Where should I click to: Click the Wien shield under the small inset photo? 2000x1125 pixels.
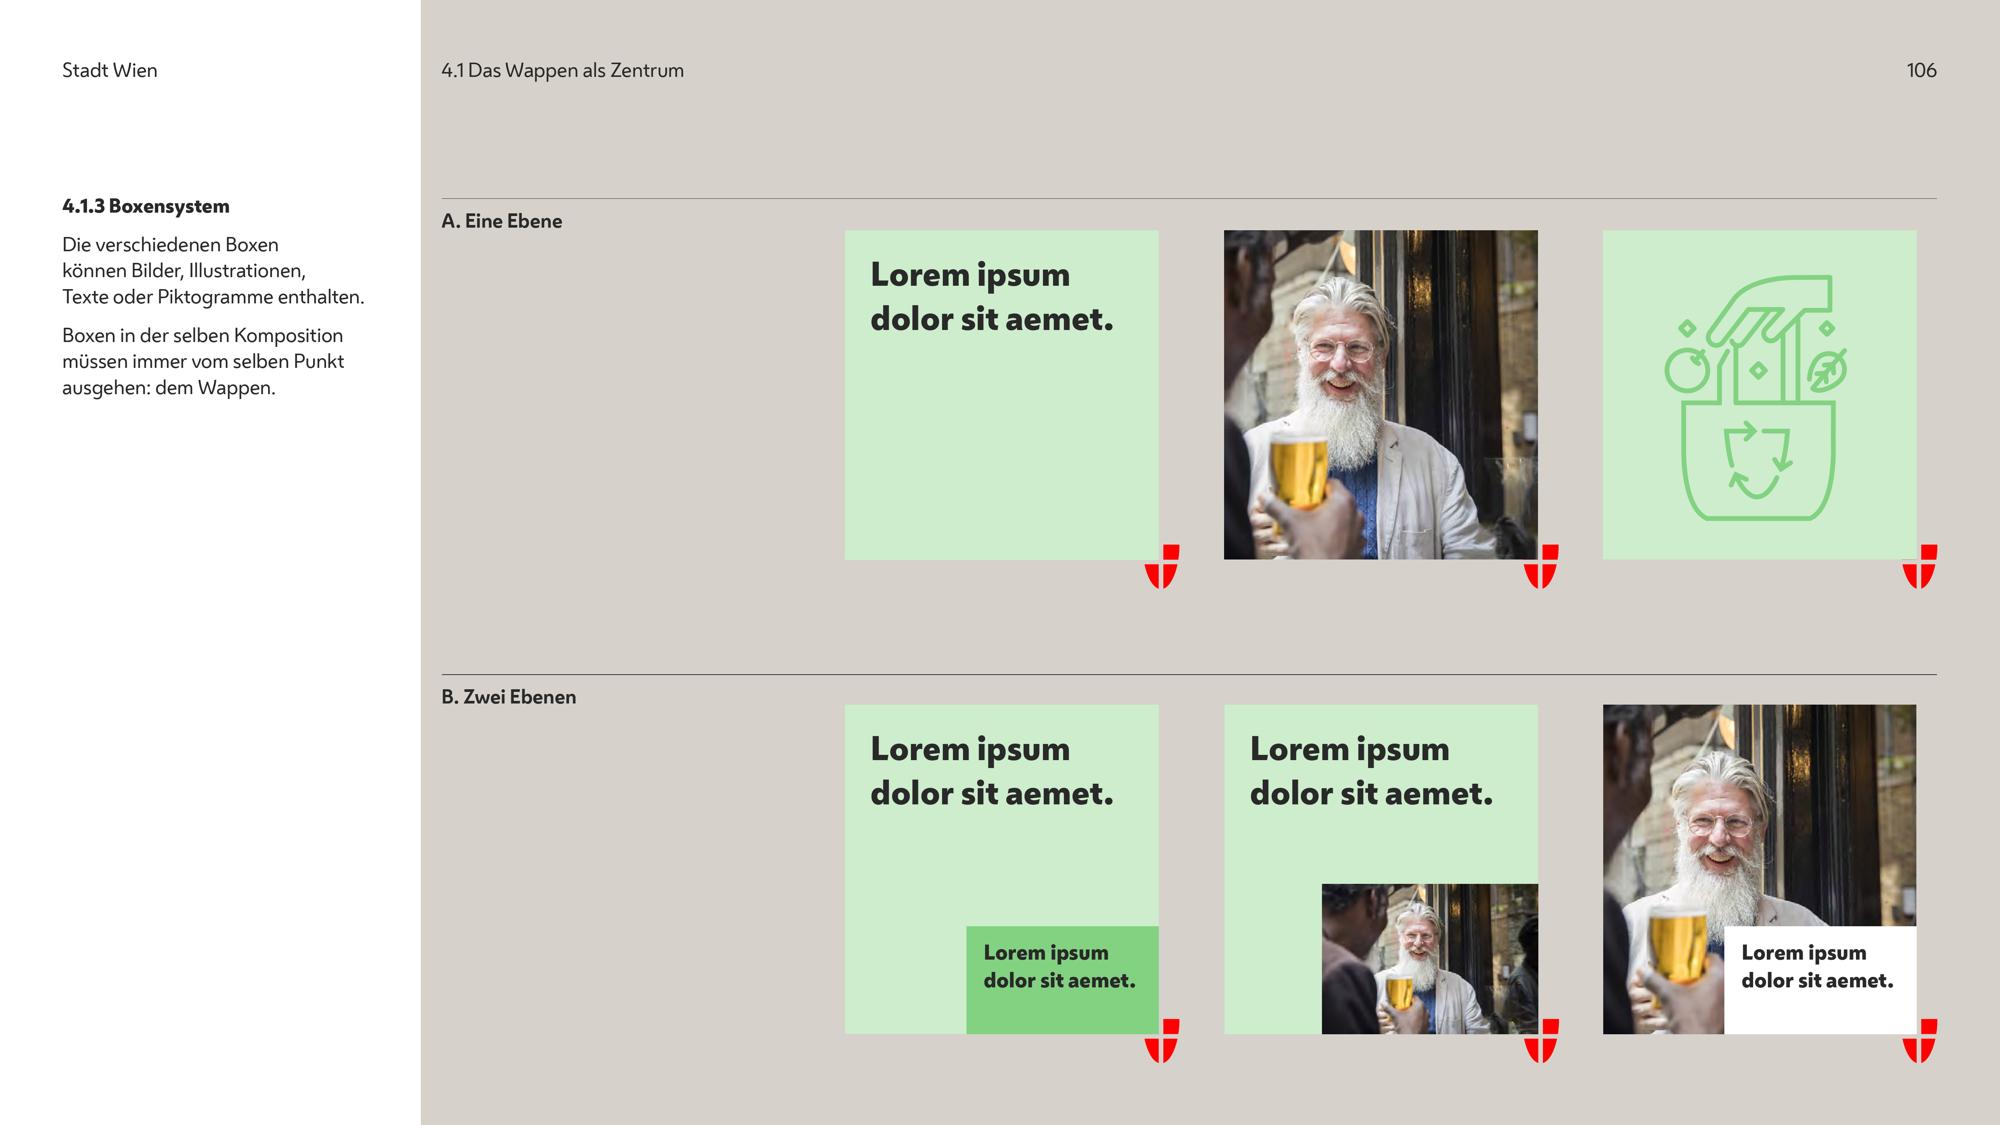[x=1541, y=1041]
